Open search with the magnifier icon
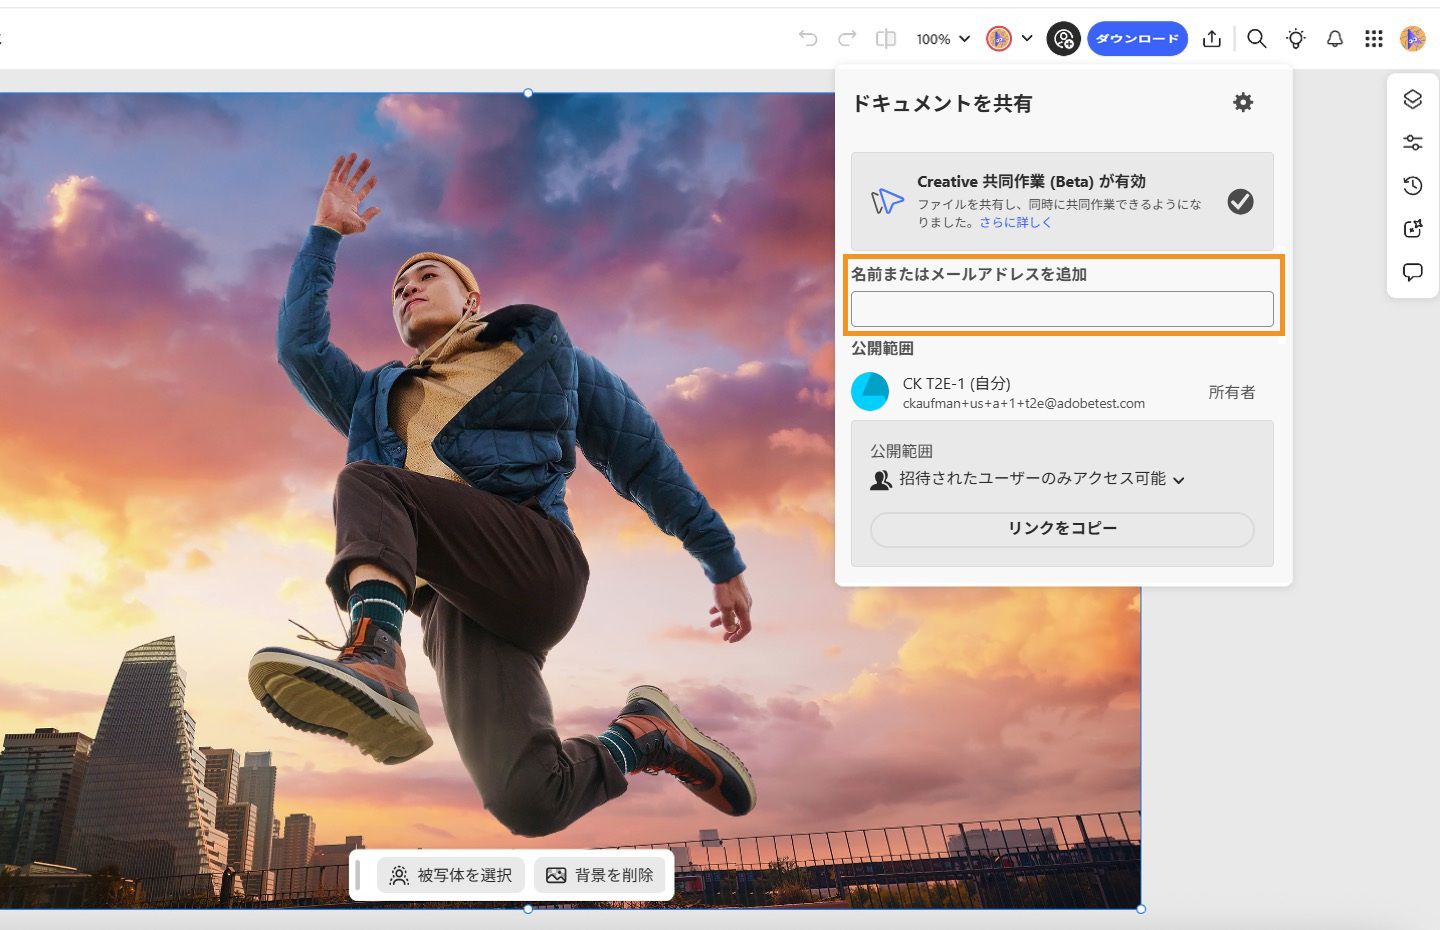The image size is (1440, 930). coord(1257,38)
